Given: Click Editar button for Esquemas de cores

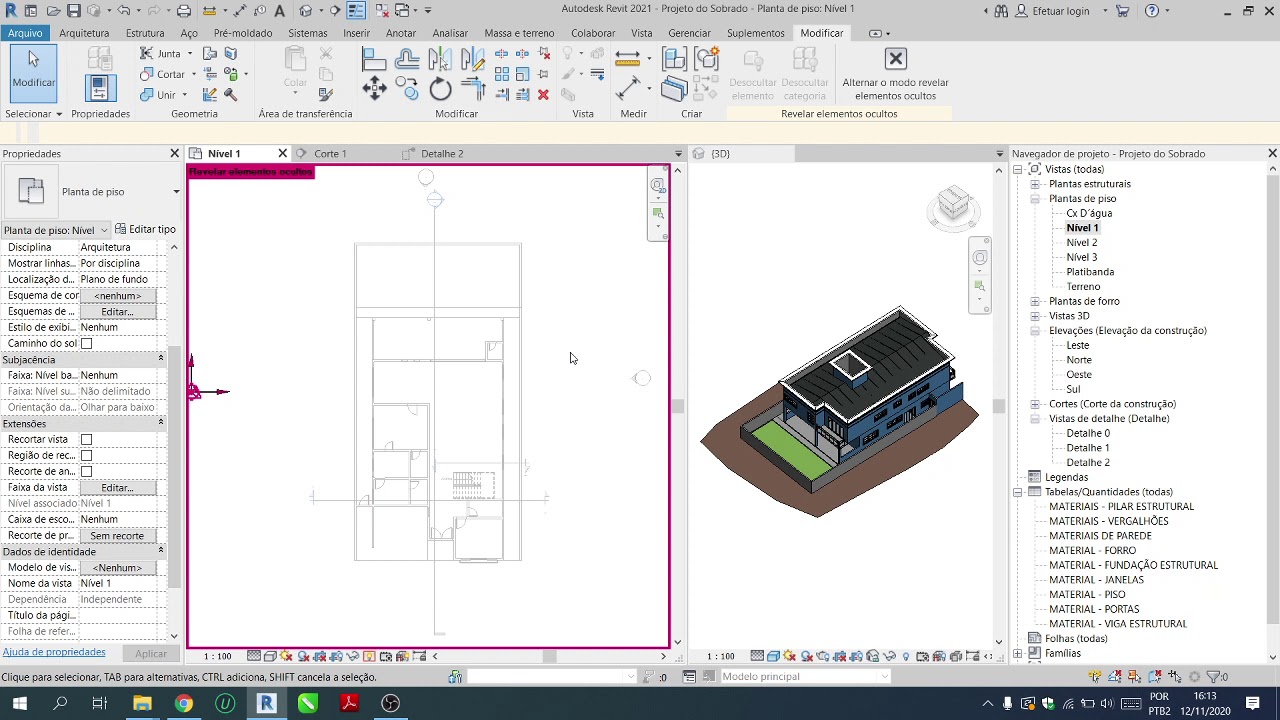Looking at the screenshot, I should pos(117,311).
